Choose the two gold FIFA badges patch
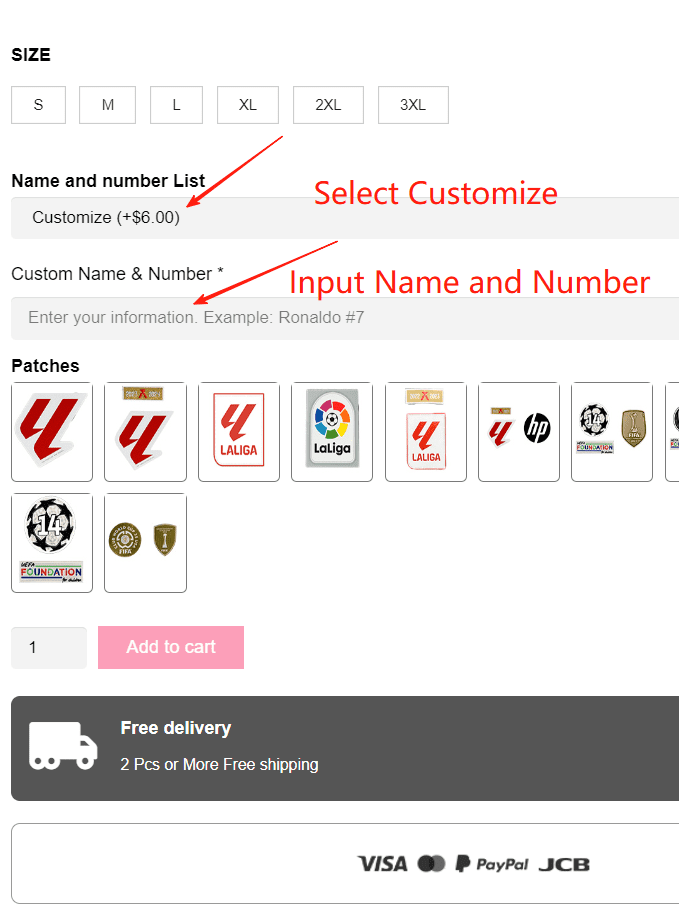 pos(145,542)
